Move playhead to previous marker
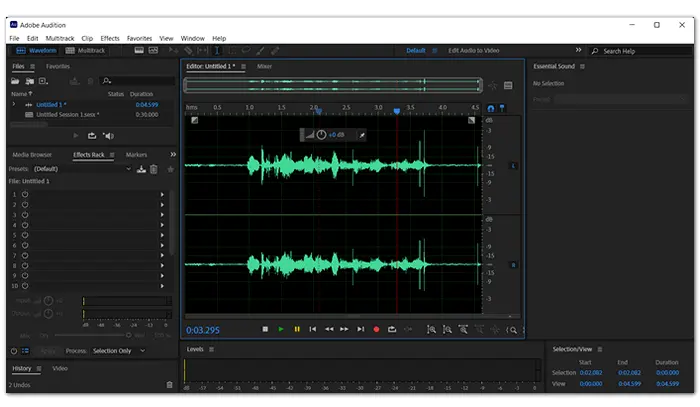The height and width of the screenshot is (407, 700). pyautogui.click(x=313, y=329)
